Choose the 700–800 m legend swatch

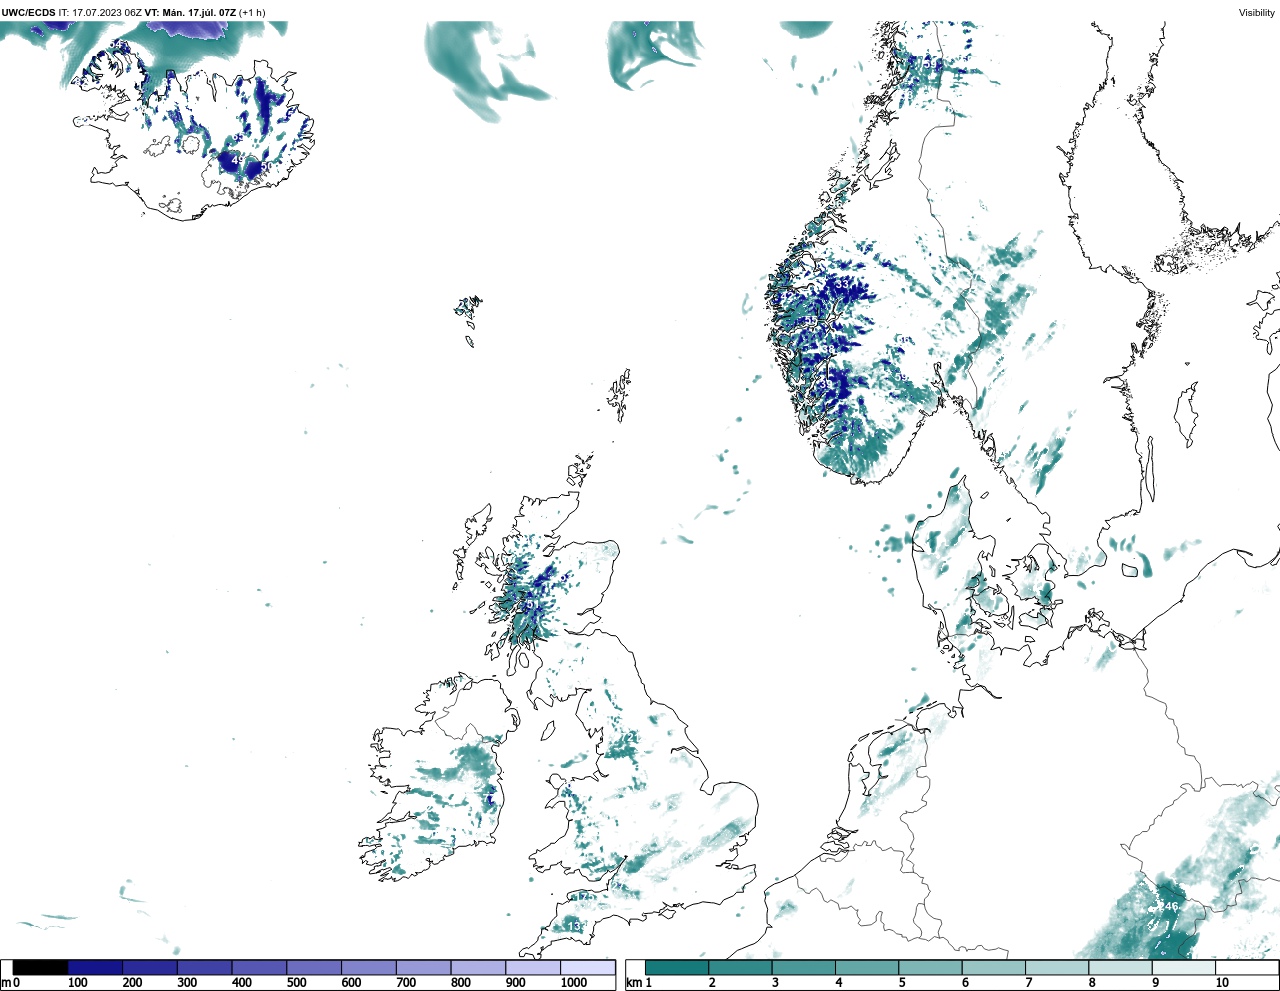pyautogui.click(x=423, y=967)
